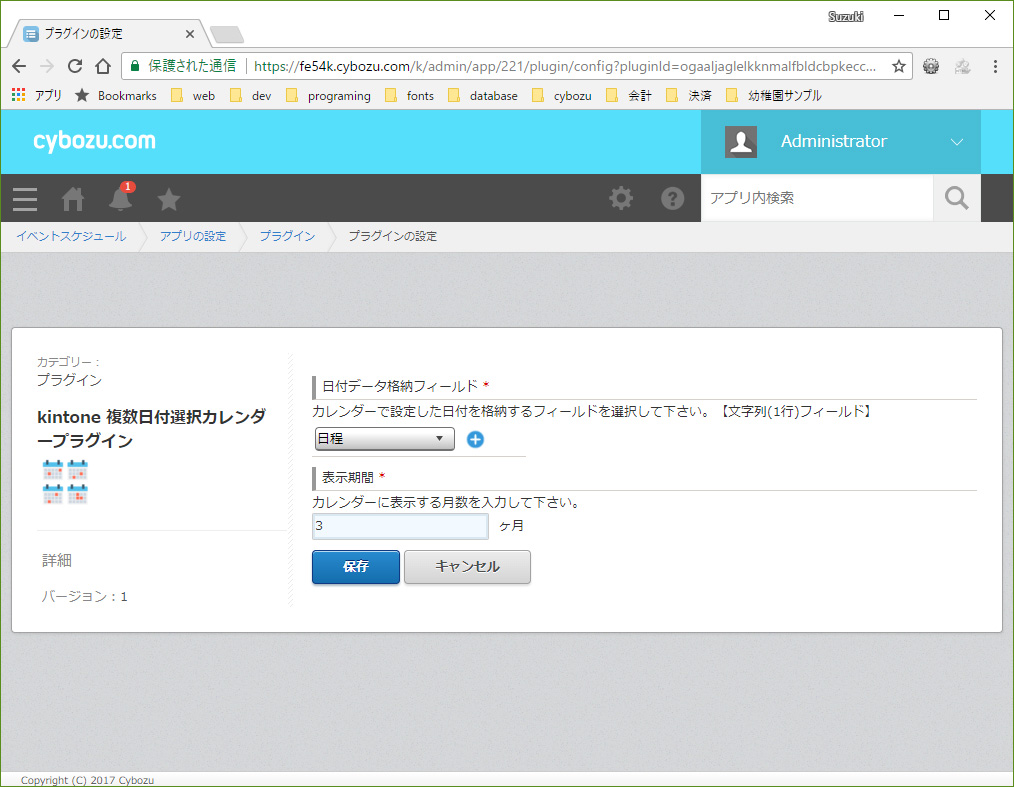1014x787 pixels.
Task: Open a new browser tab
Action: point(226,34)
